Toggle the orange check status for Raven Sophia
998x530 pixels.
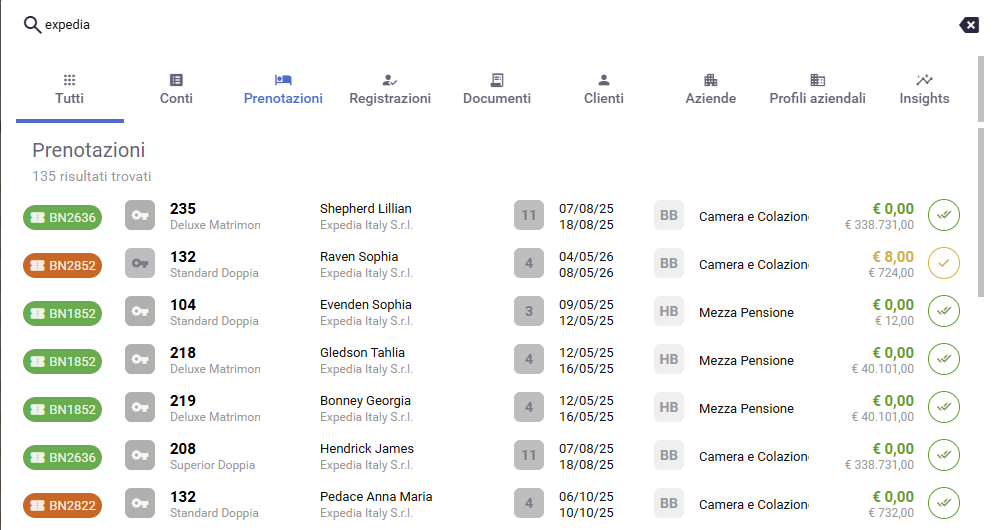[943, 263]
